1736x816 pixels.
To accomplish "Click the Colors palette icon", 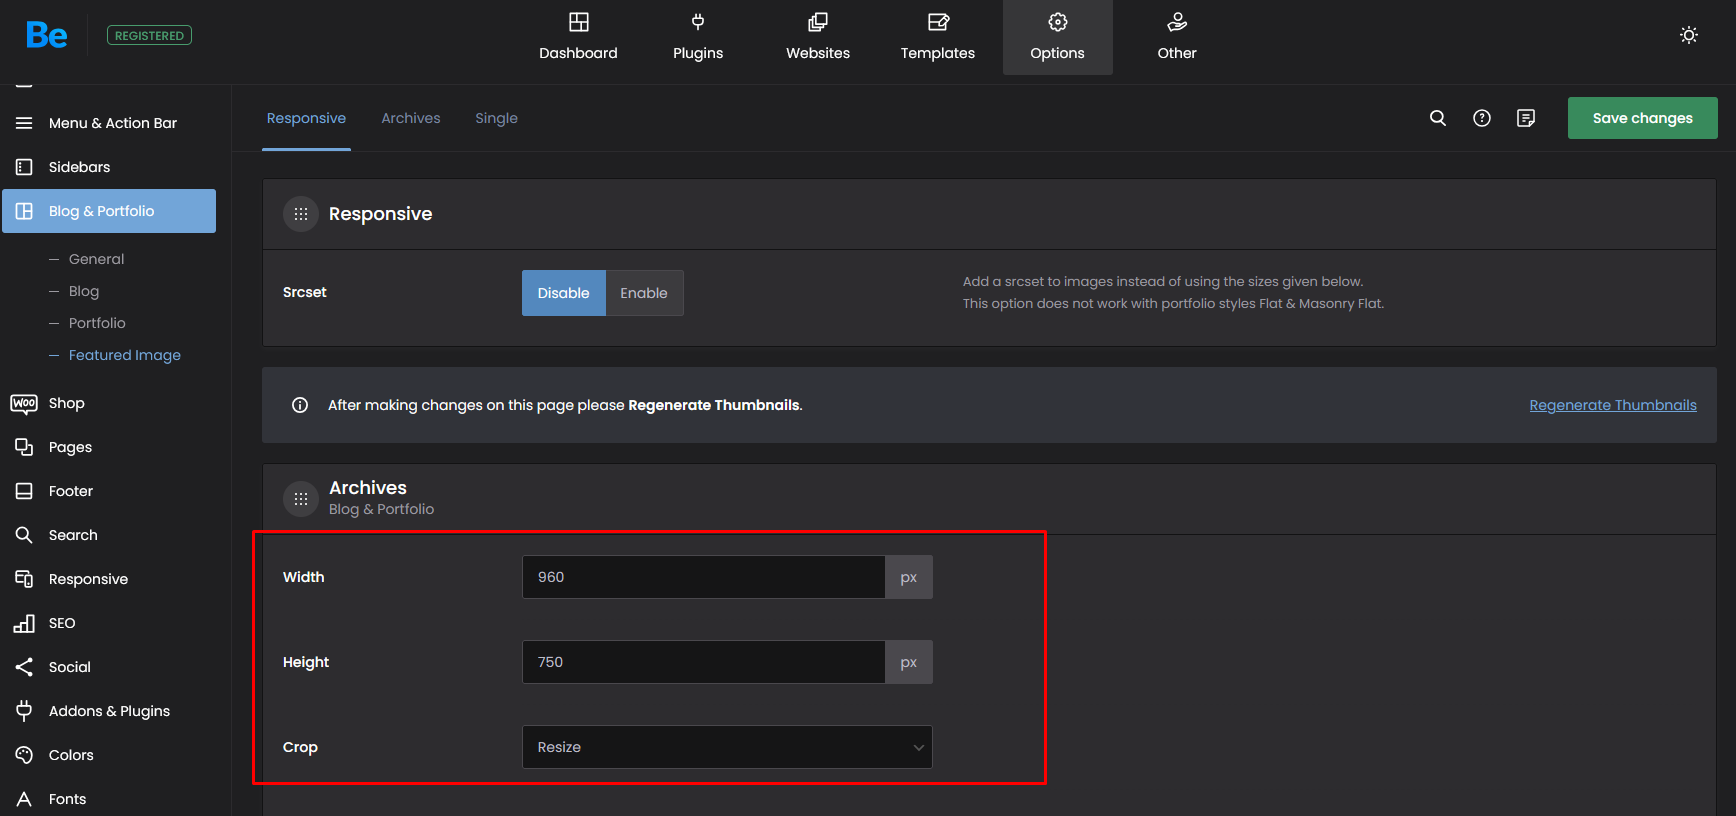I will coord(24,755).
